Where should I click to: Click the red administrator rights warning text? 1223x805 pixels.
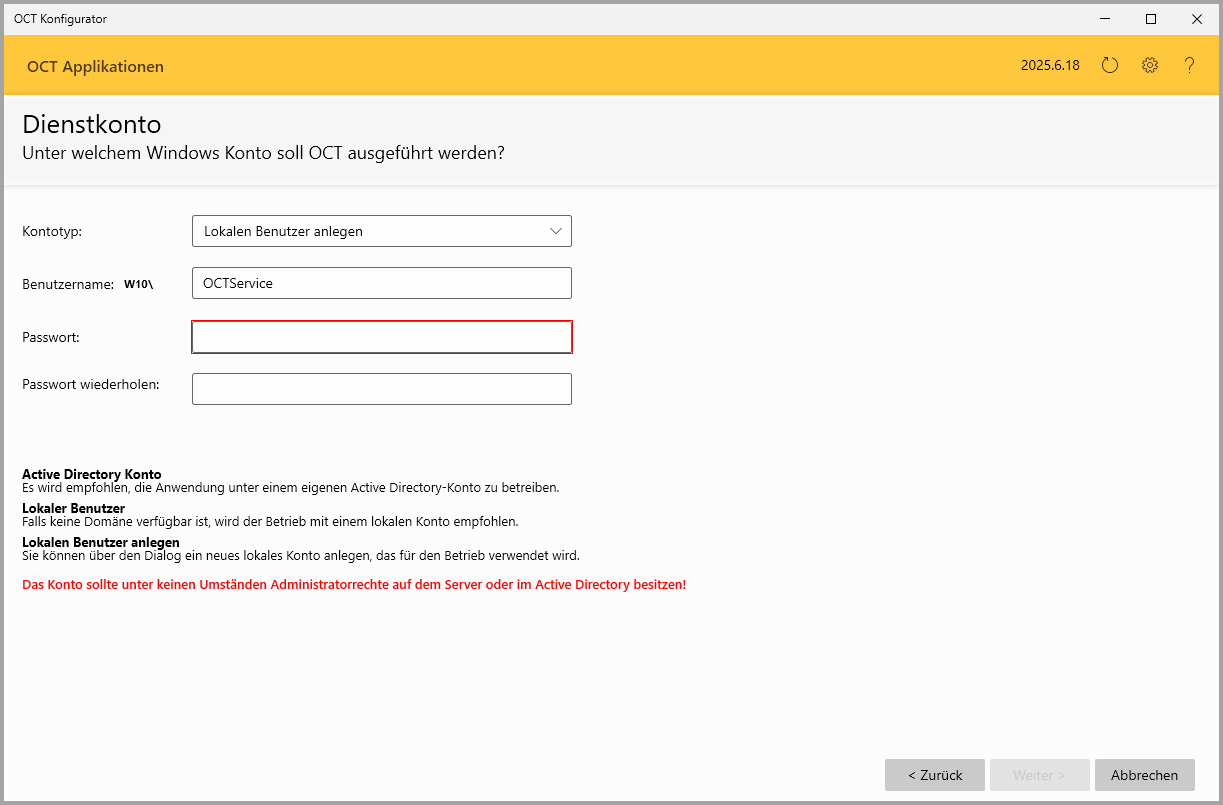pos(354,584)
